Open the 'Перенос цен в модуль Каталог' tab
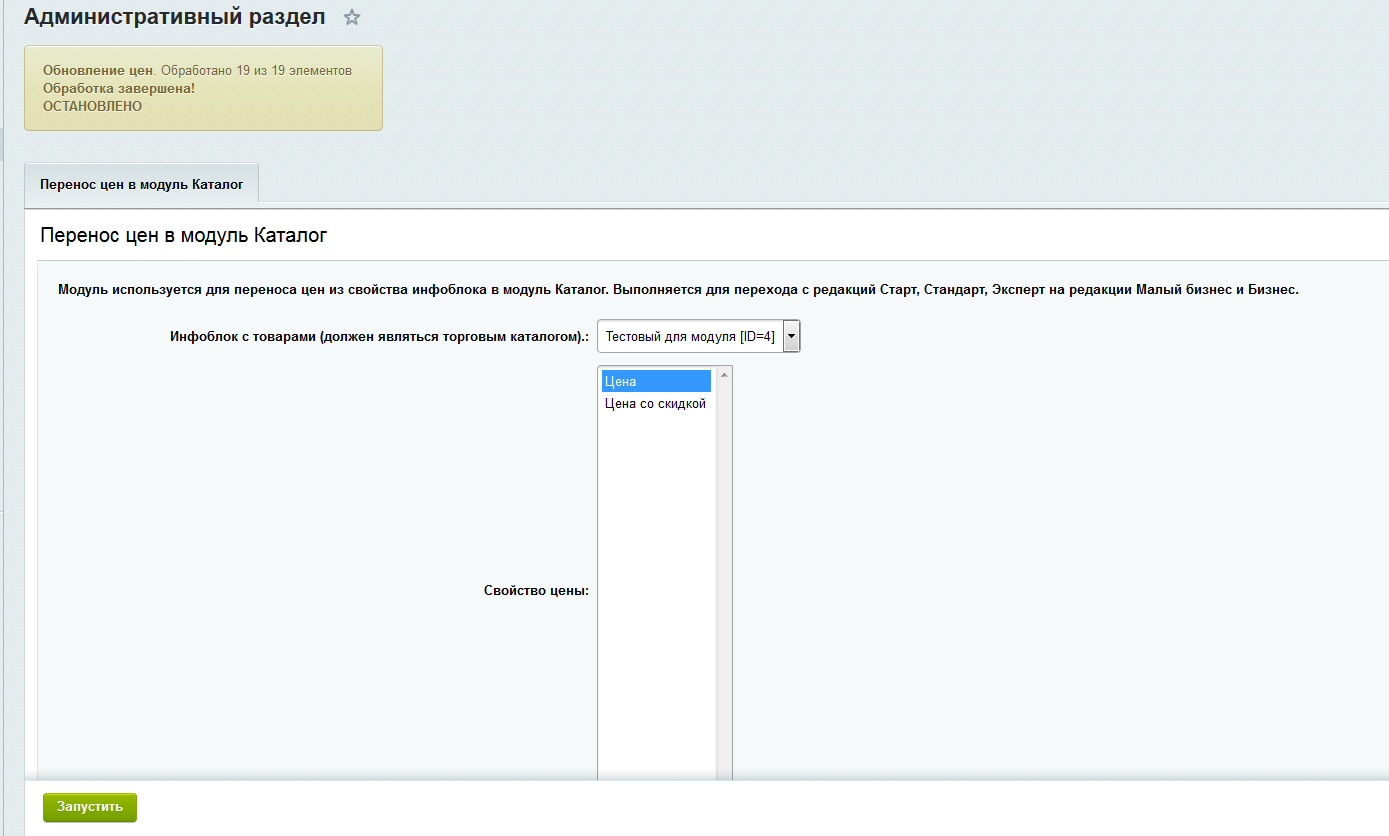This screenshot has width=1389, height=836. click(141, 185)
